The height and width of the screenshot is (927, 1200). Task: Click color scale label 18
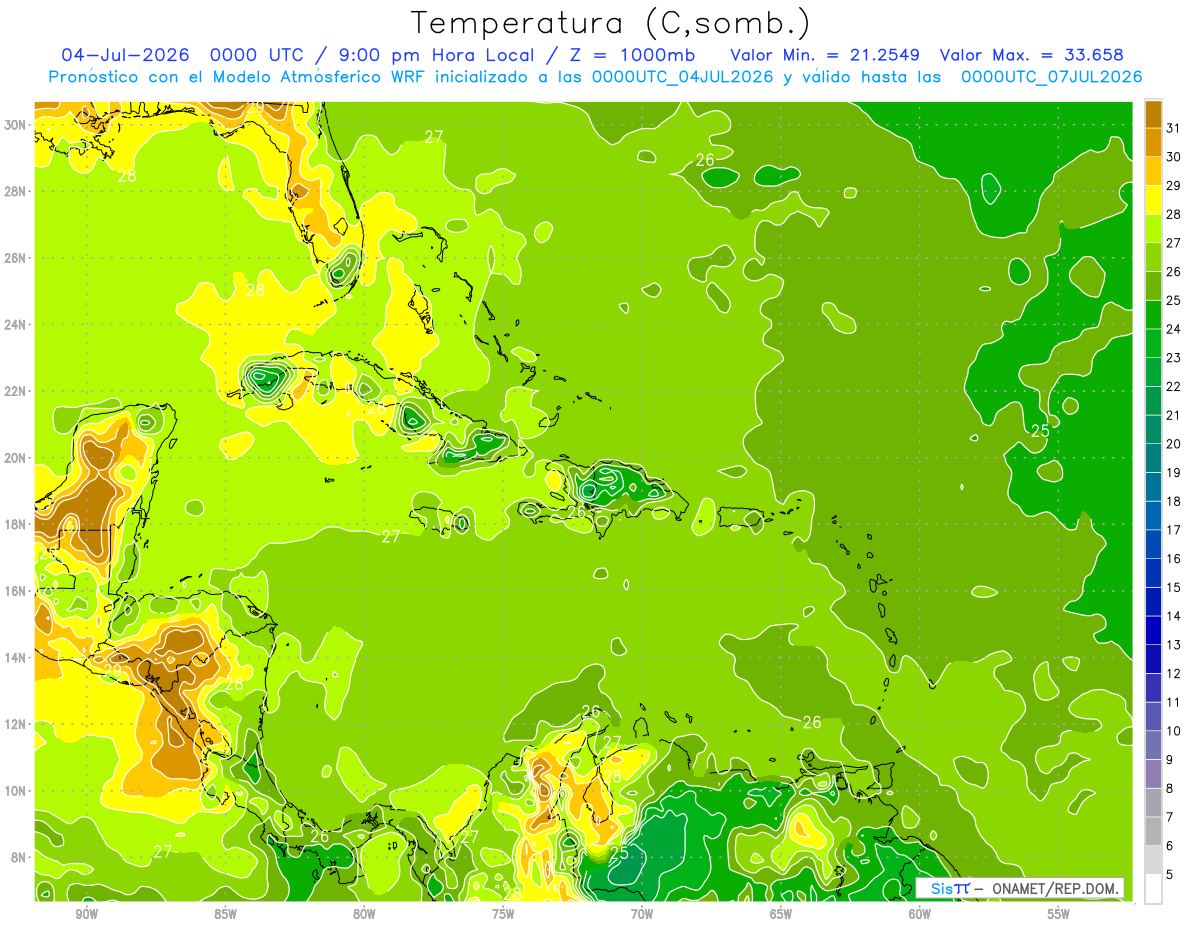1174,501
